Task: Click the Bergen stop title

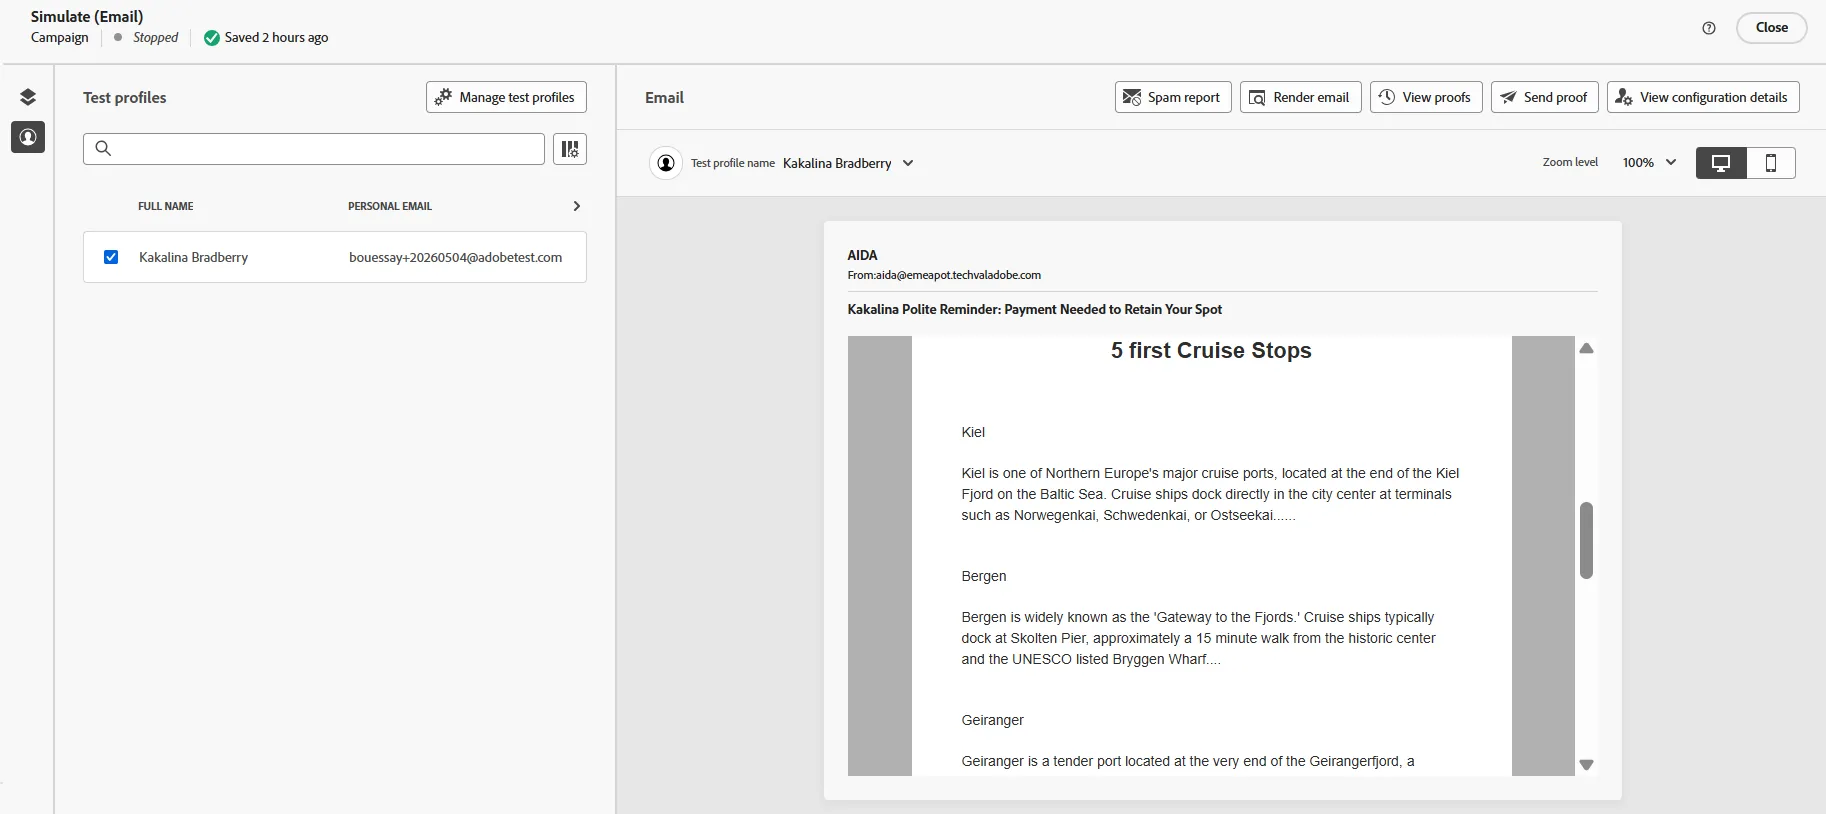Action: [984, 576]
